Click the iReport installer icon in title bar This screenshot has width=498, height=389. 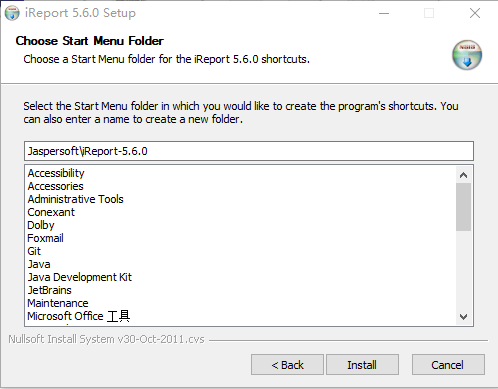(12, 13)
